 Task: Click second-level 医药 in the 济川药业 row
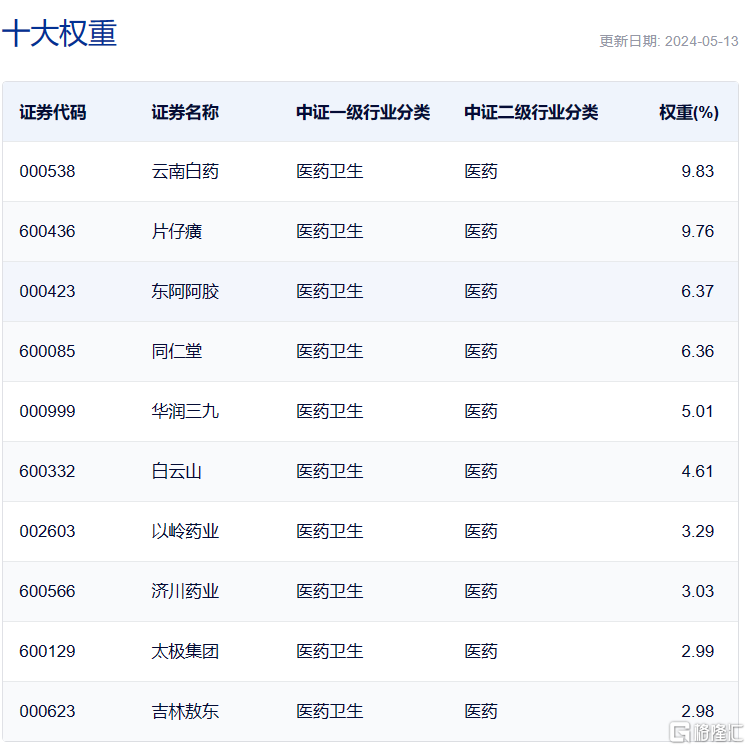pos(481,591)
